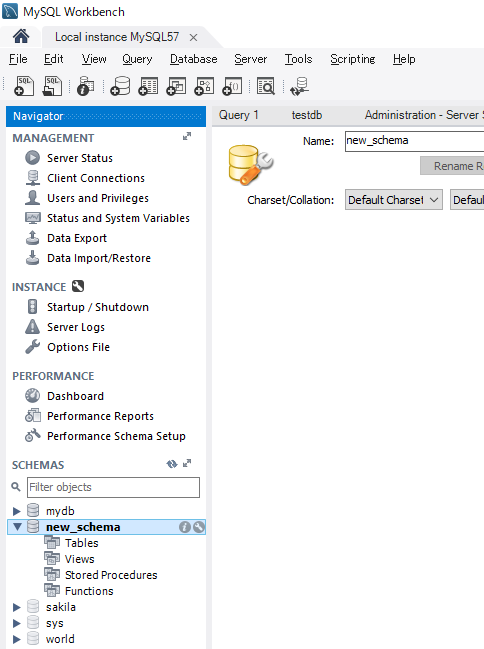Click the search table data toolbar icon
484x649 pixels.
tap(266, 86)
